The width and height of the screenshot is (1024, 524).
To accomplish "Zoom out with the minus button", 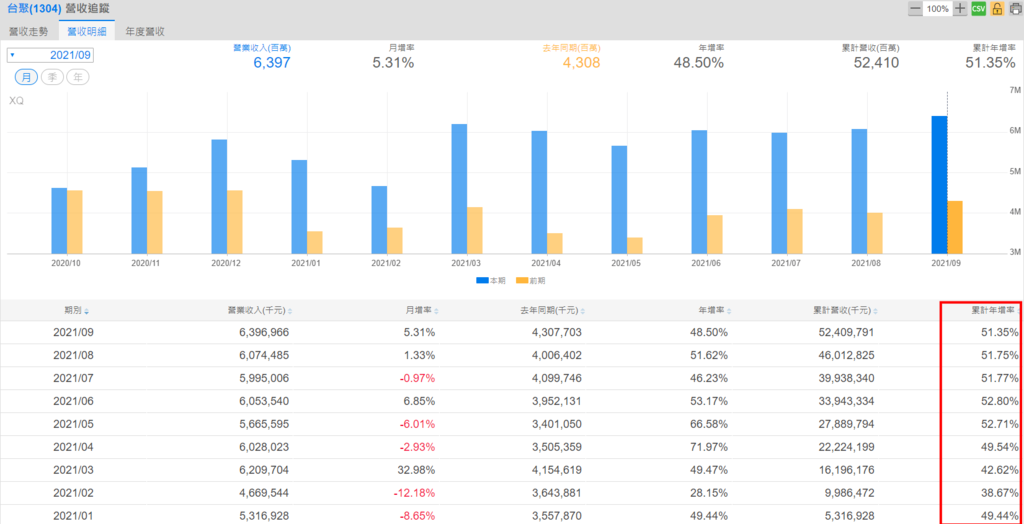I will point(915,8).
